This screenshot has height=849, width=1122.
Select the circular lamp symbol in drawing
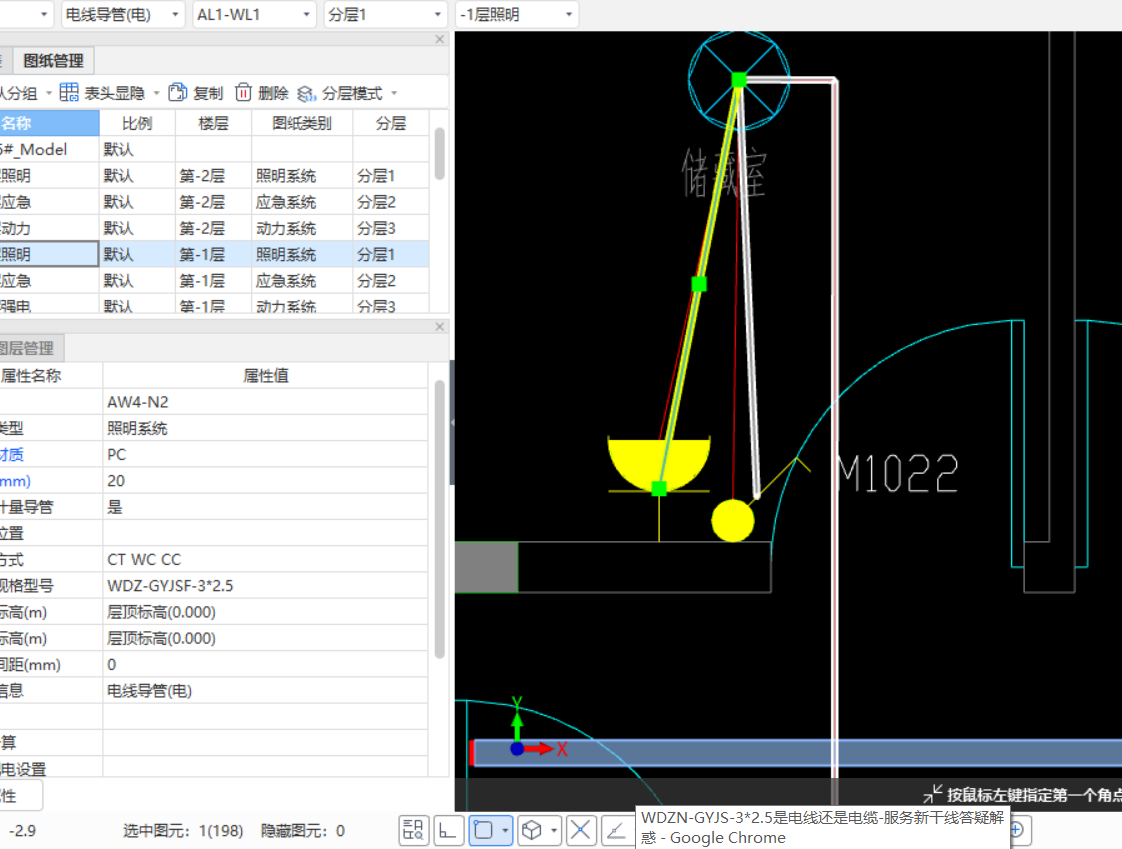coord(739,79)
